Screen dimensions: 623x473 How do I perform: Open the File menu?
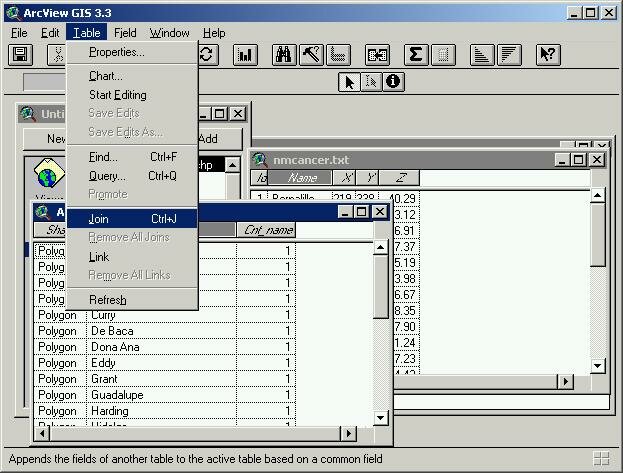tap(19, 33)
